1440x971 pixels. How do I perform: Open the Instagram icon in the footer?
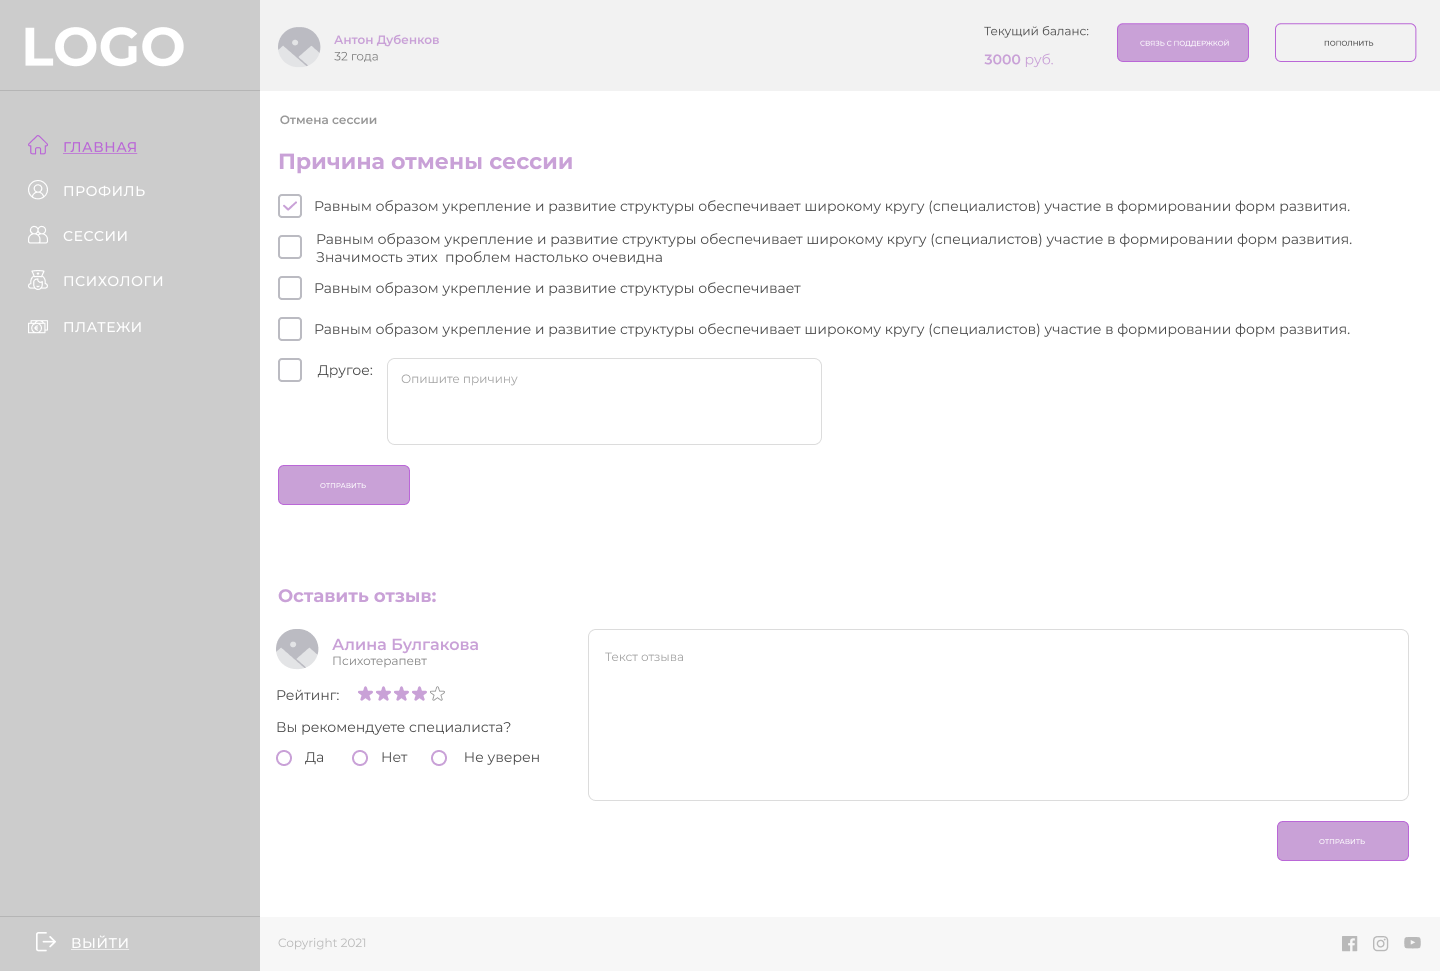click(x=1381, y=943)
